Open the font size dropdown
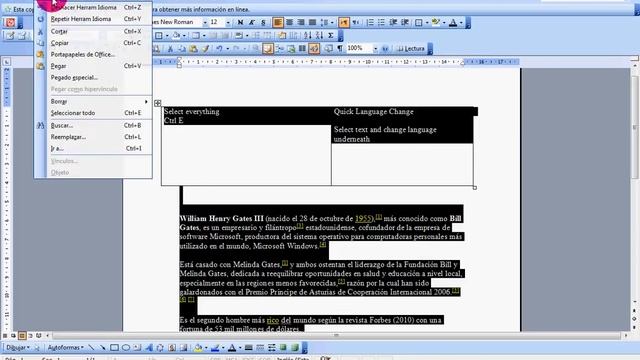 pos(228,22)
